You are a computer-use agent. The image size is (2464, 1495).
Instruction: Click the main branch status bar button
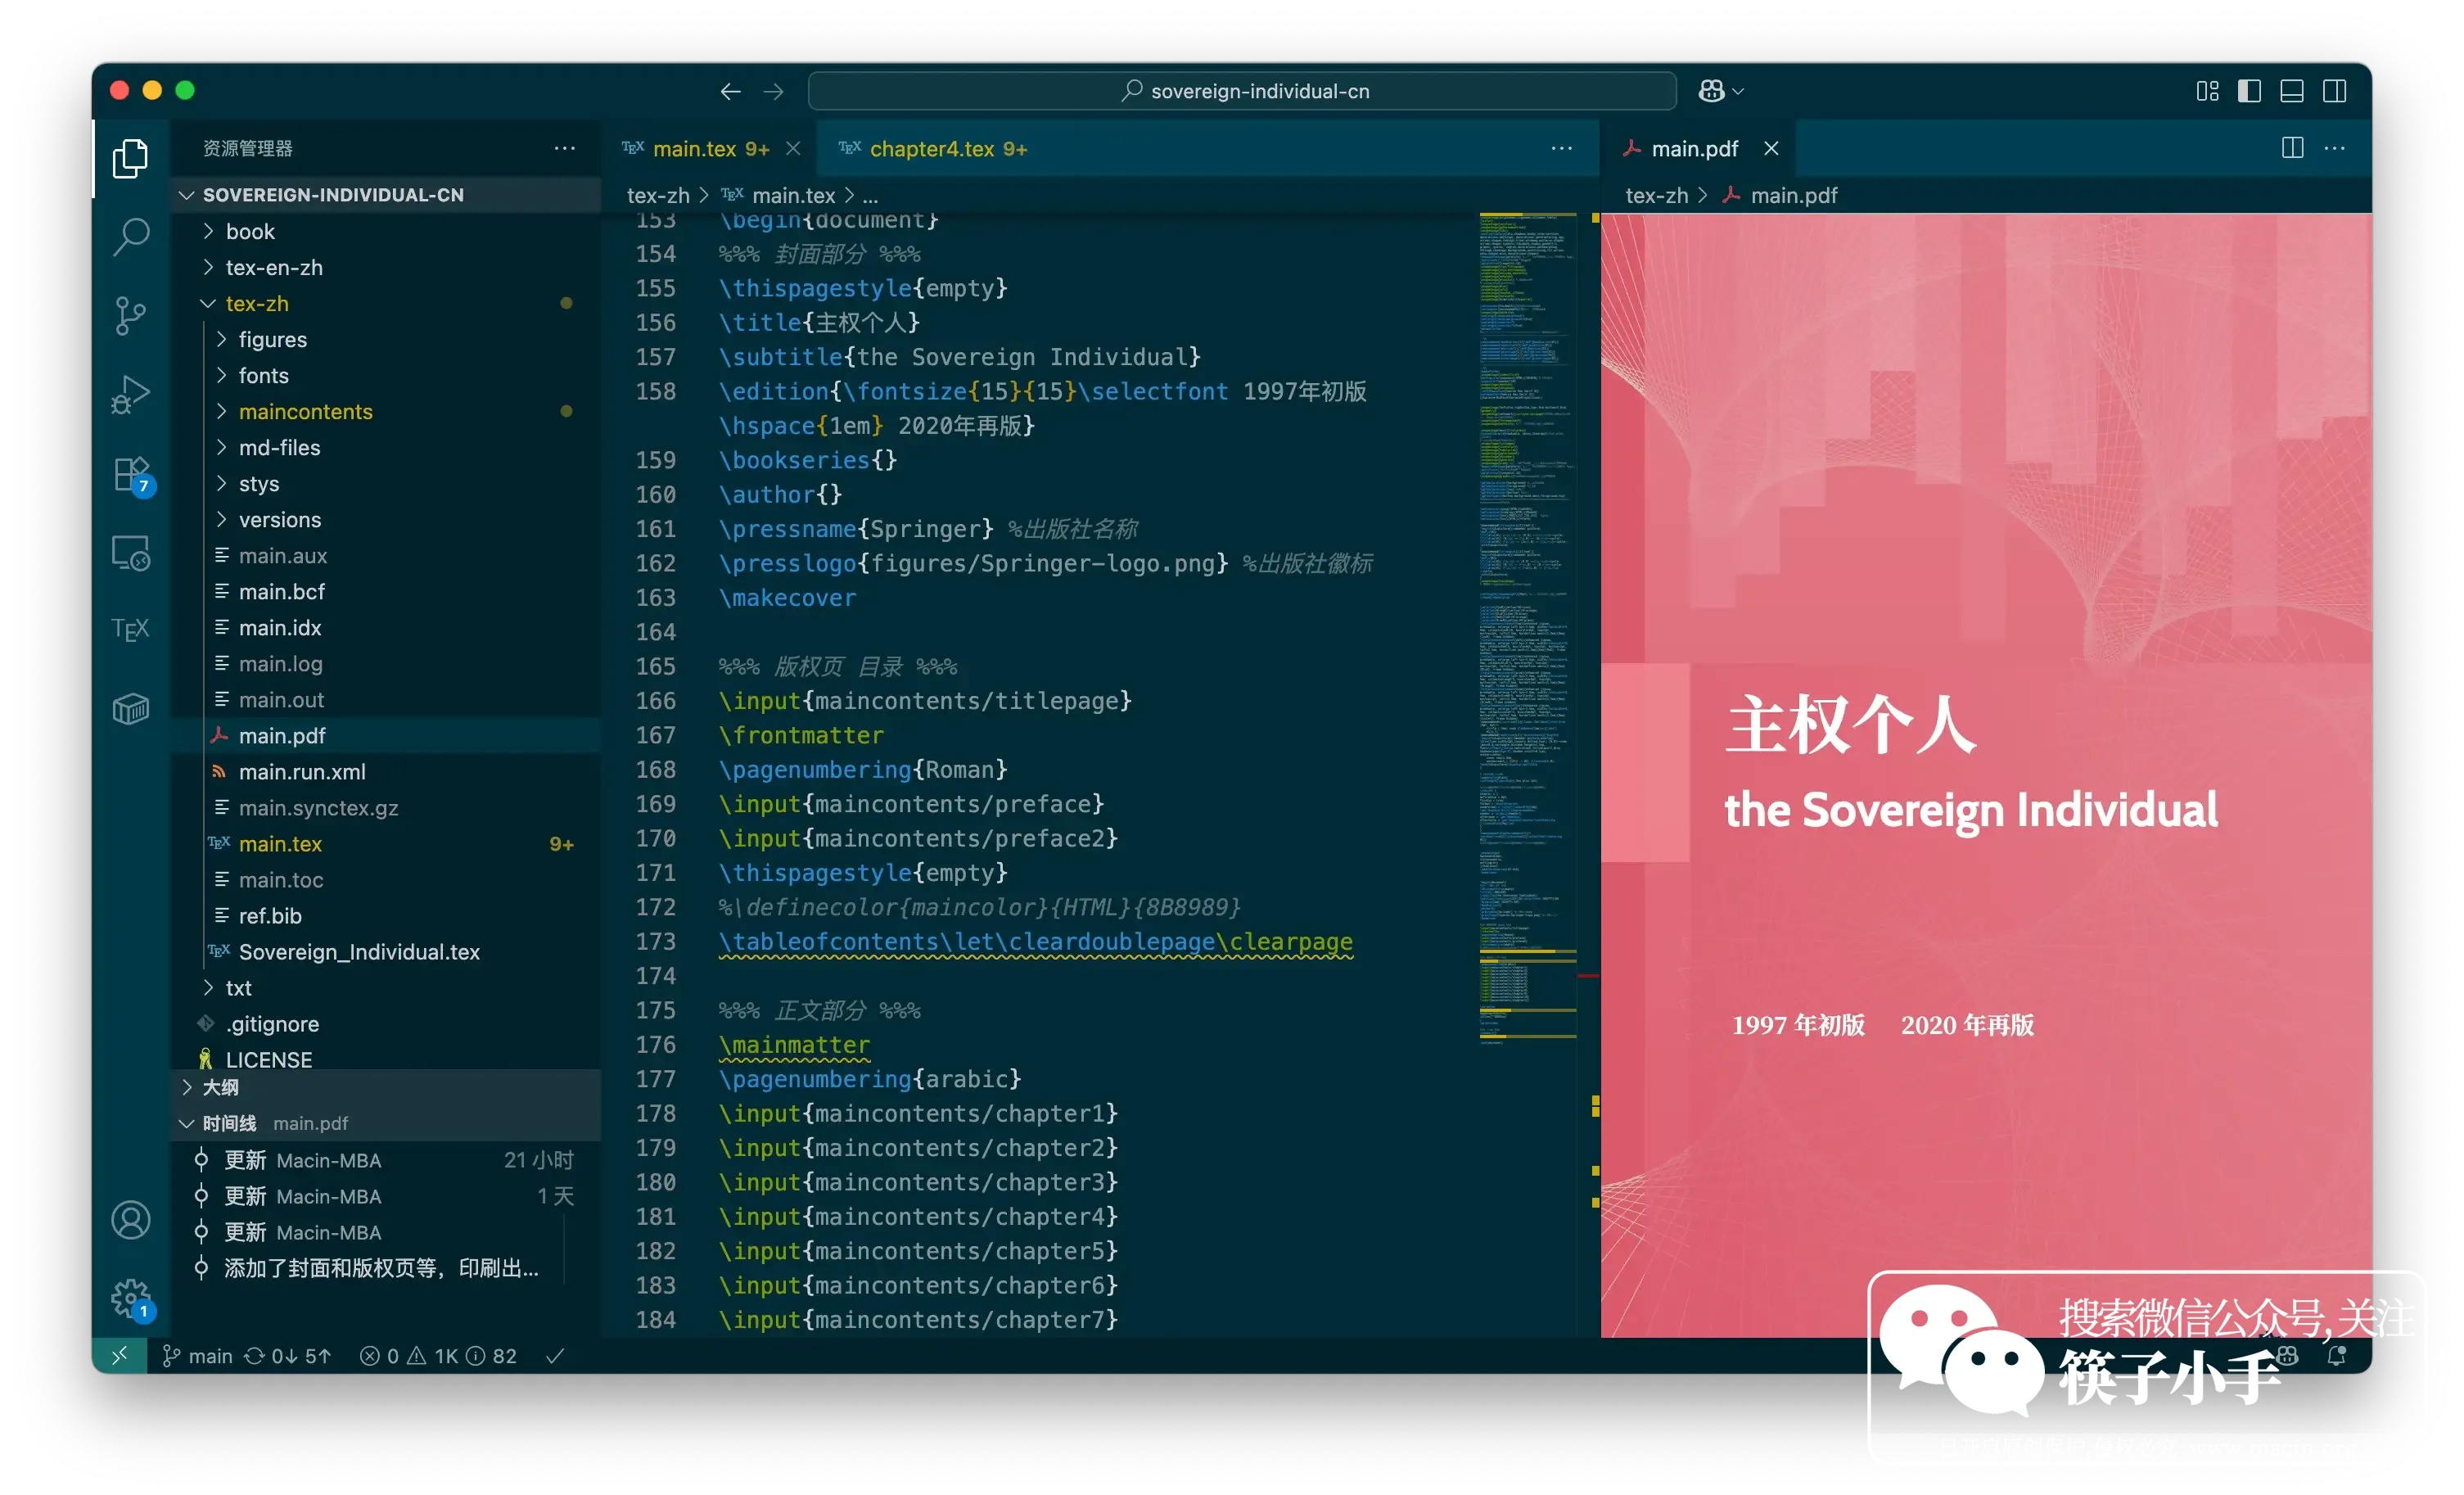pos(198,1356)
